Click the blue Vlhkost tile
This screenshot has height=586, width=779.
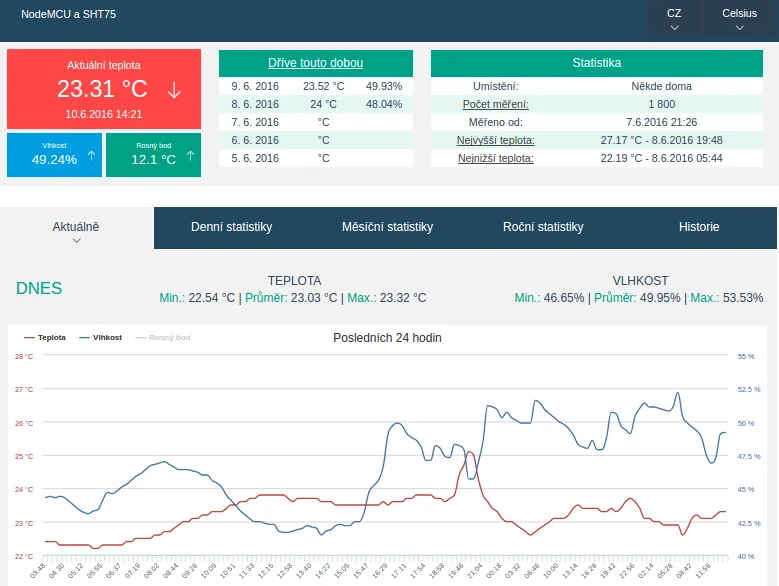(x=54, y=155)
